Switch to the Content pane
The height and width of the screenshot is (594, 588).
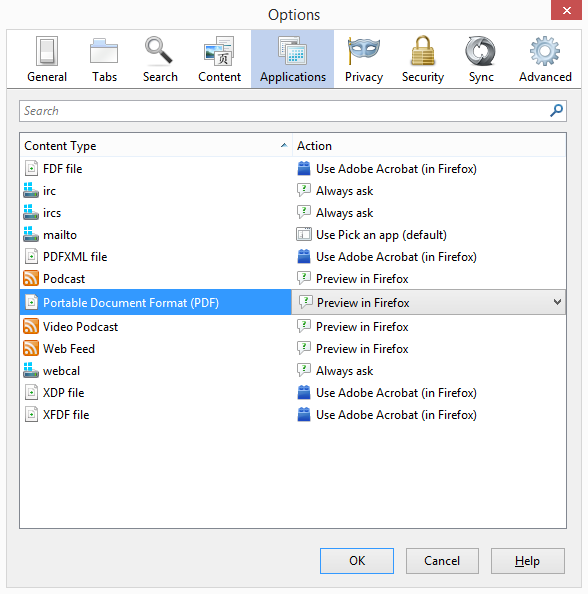coord(219,59)
